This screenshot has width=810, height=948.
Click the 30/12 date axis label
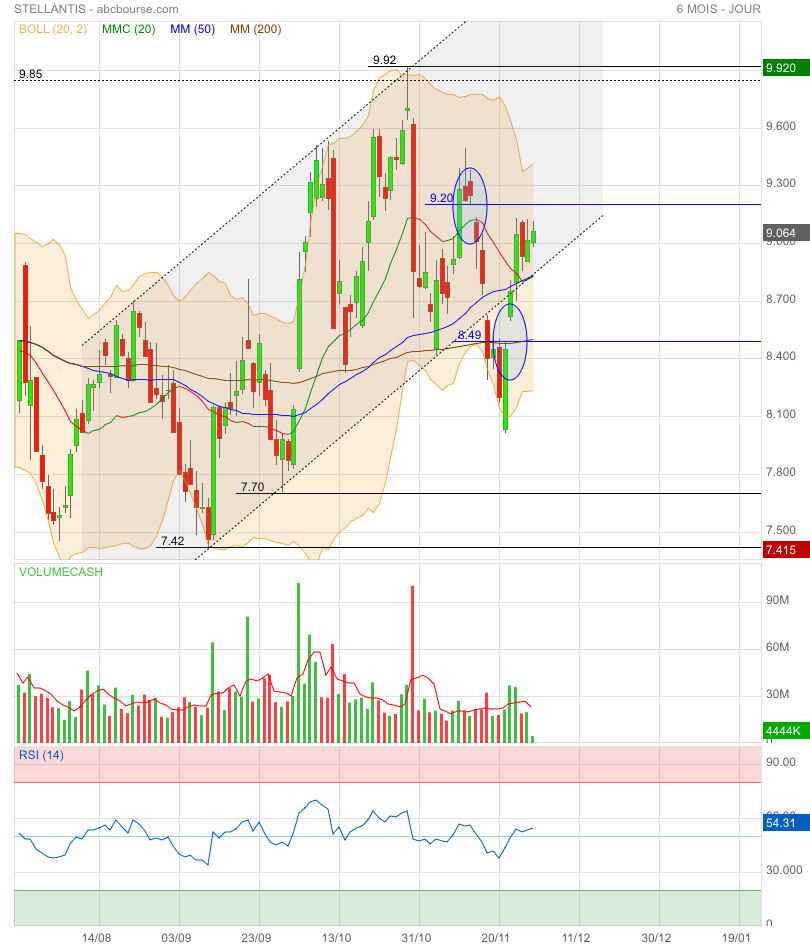pos(656,938)
